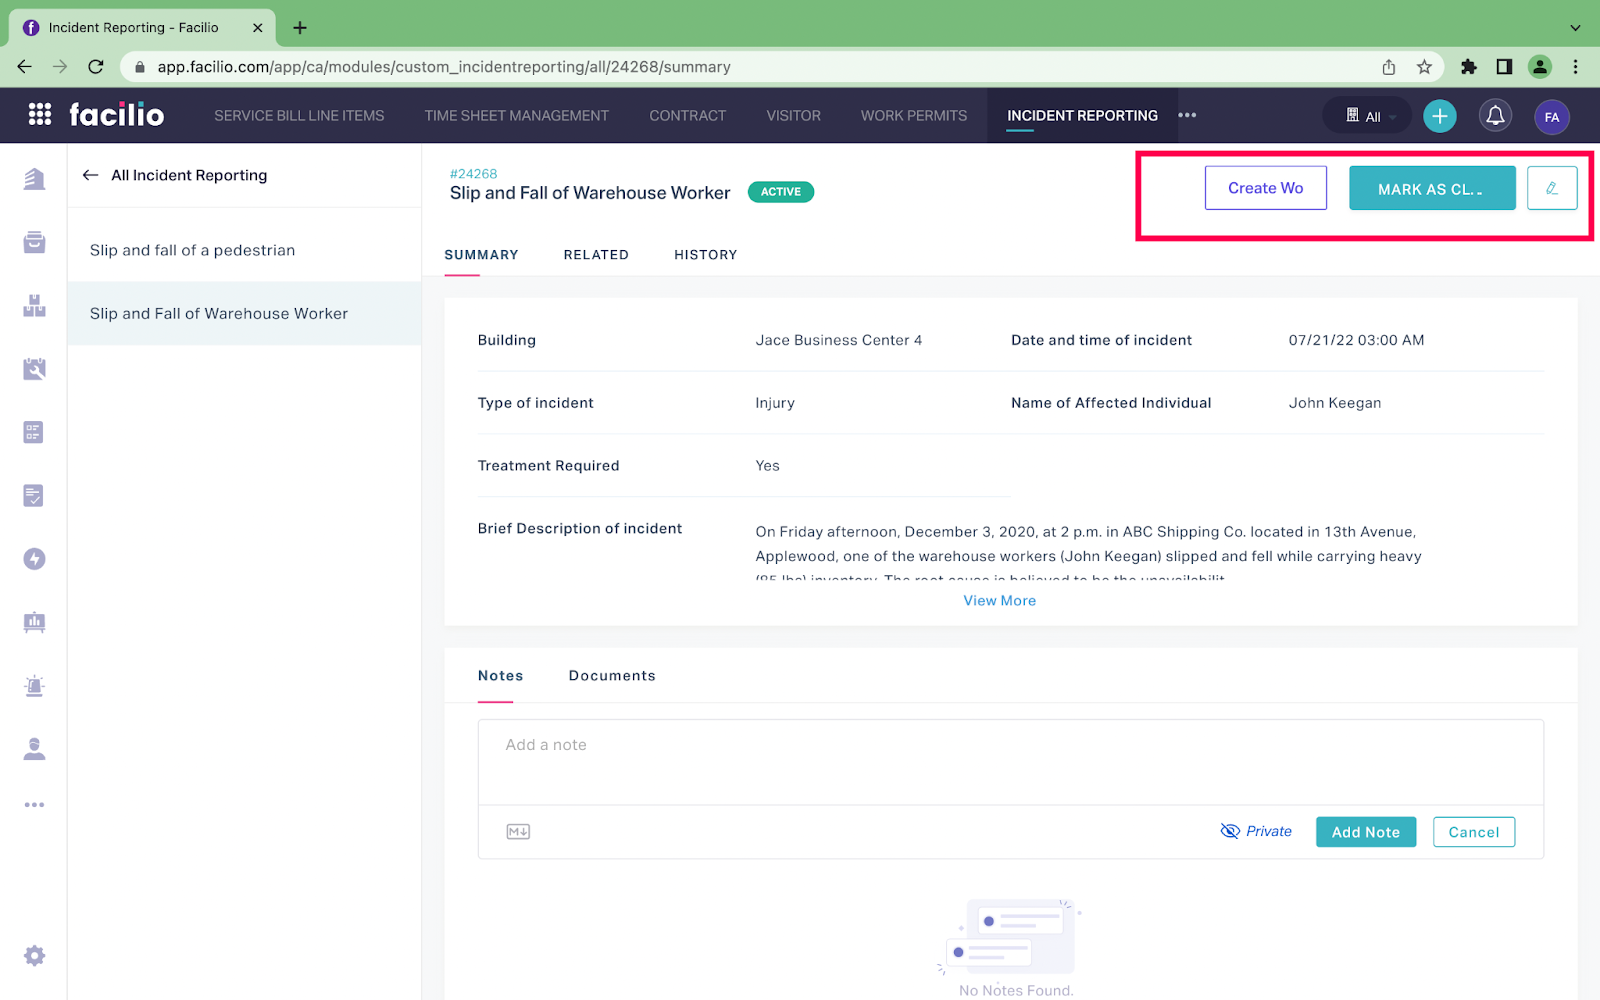The height and width of the screenshot is (1000, 1600).
Task: Click the Add Note button
Action: (x=1365, y=832)
